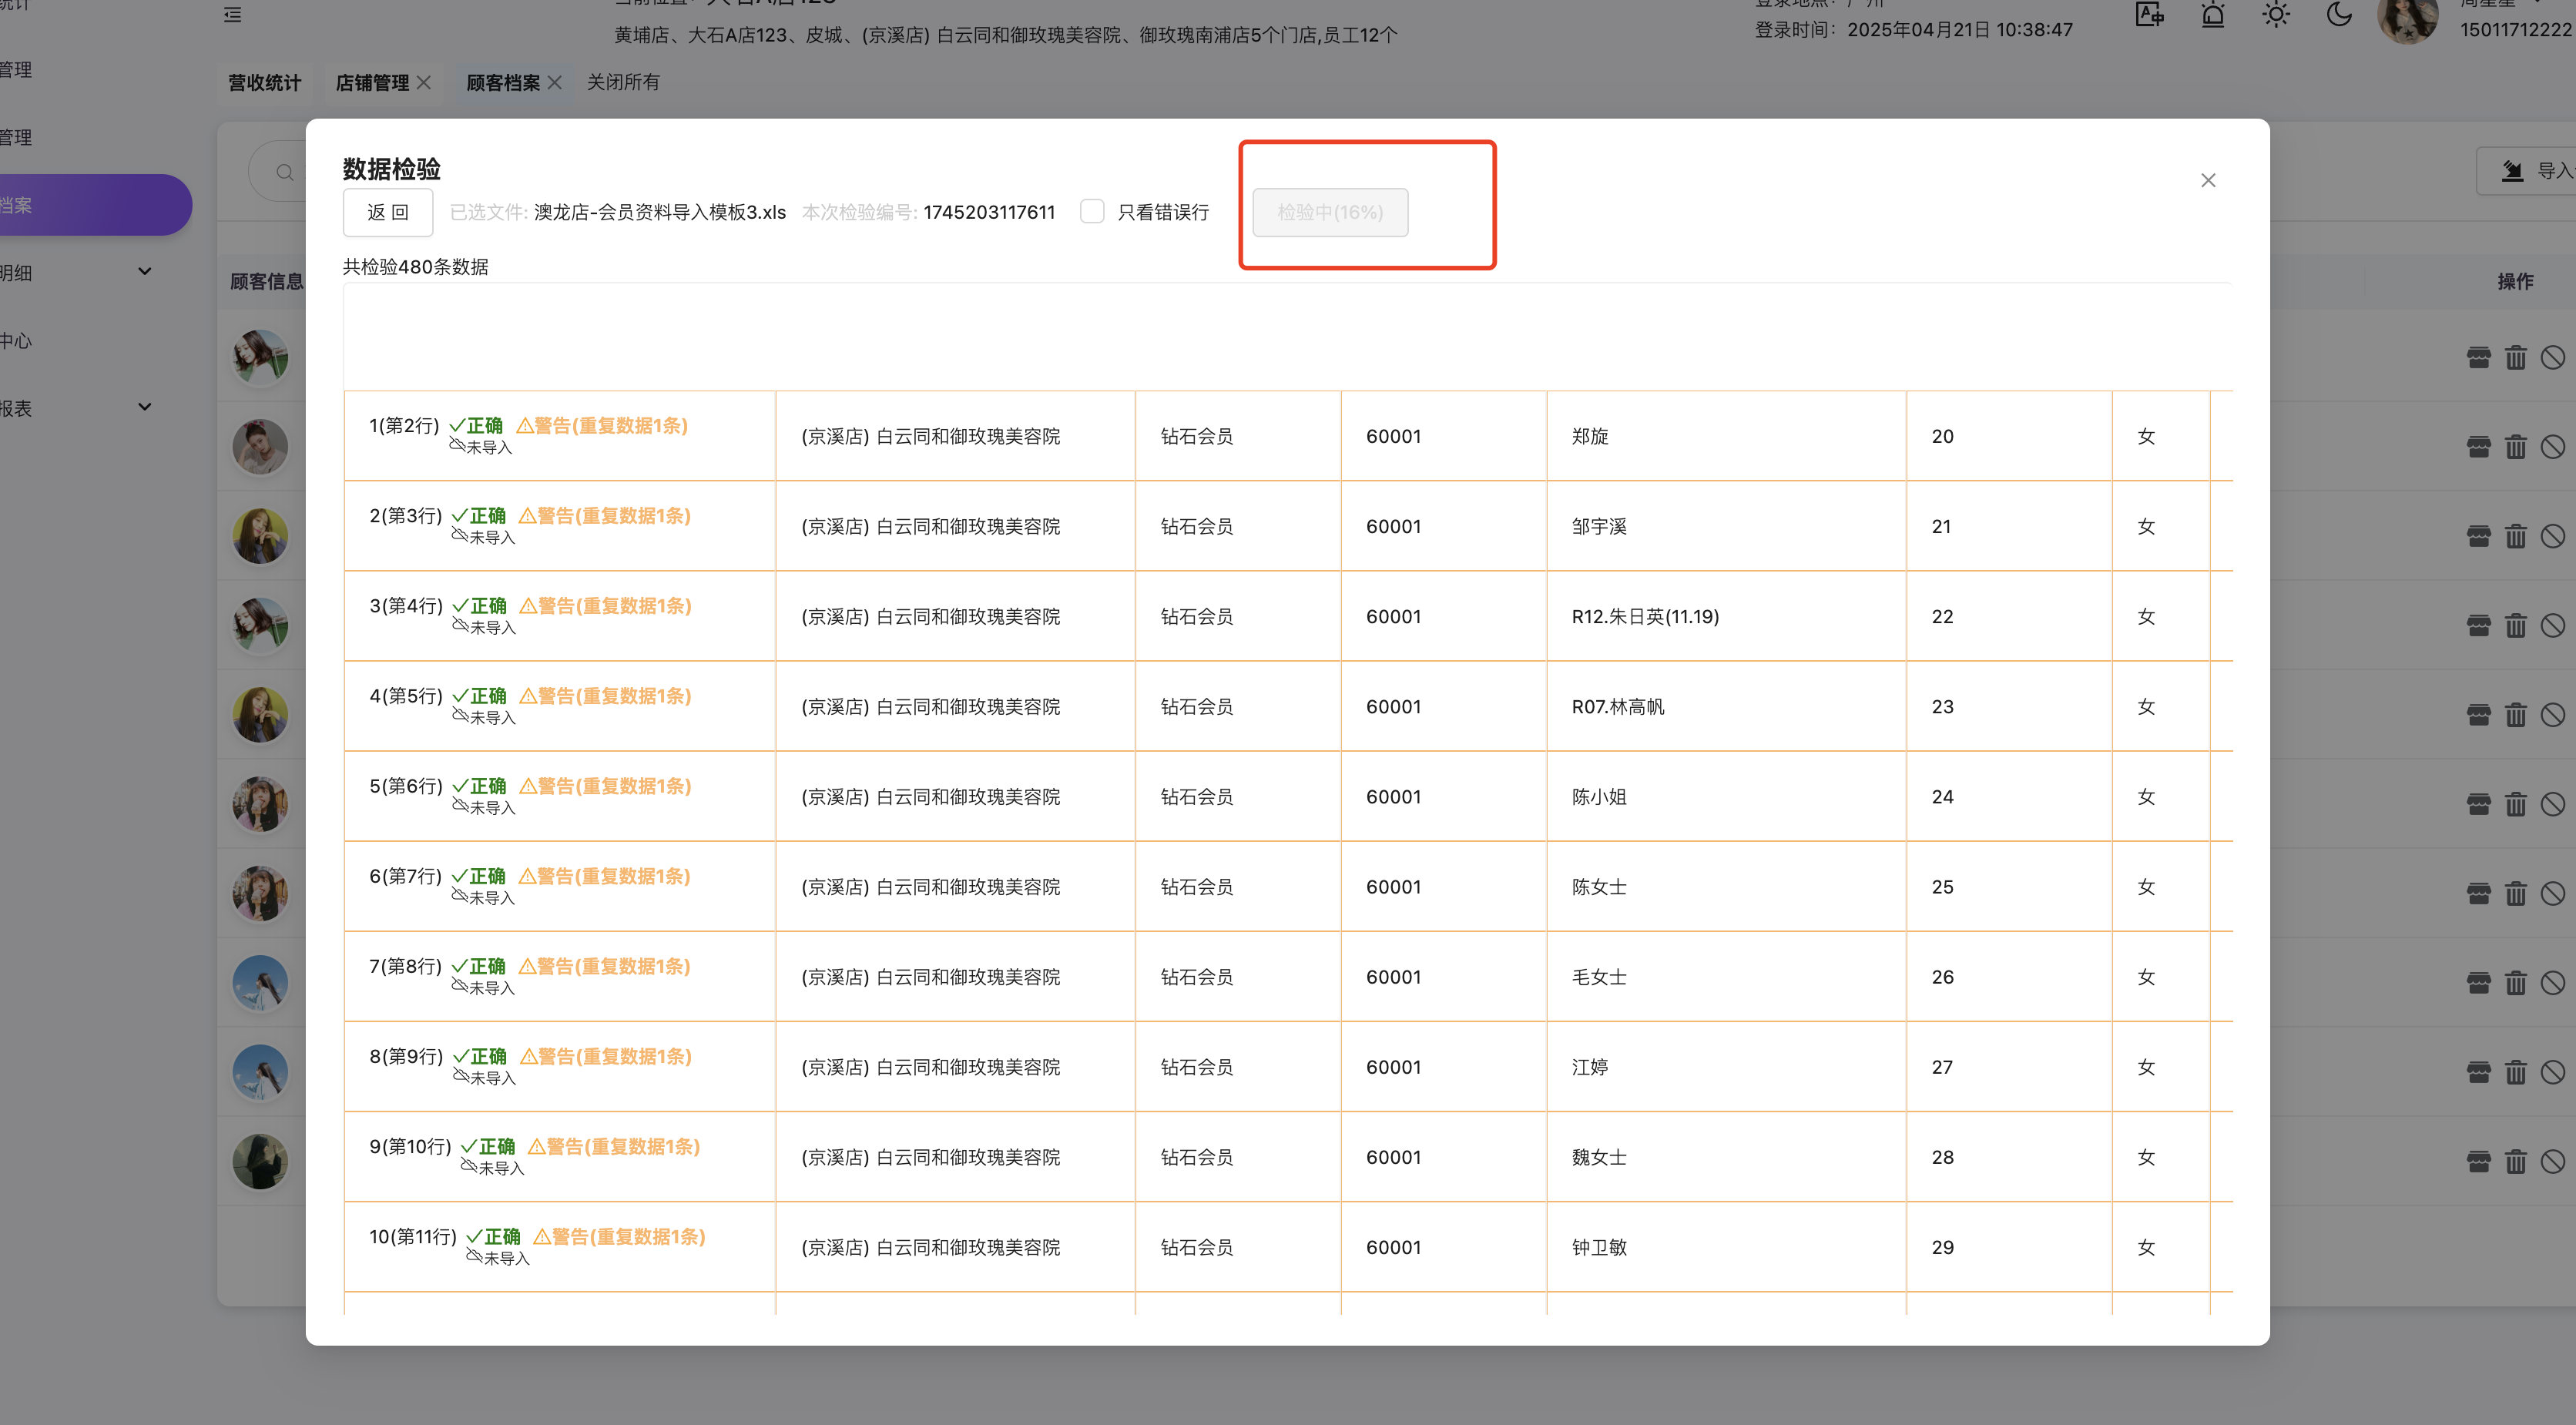Click the store icon in first customer row

(2478, 357)
